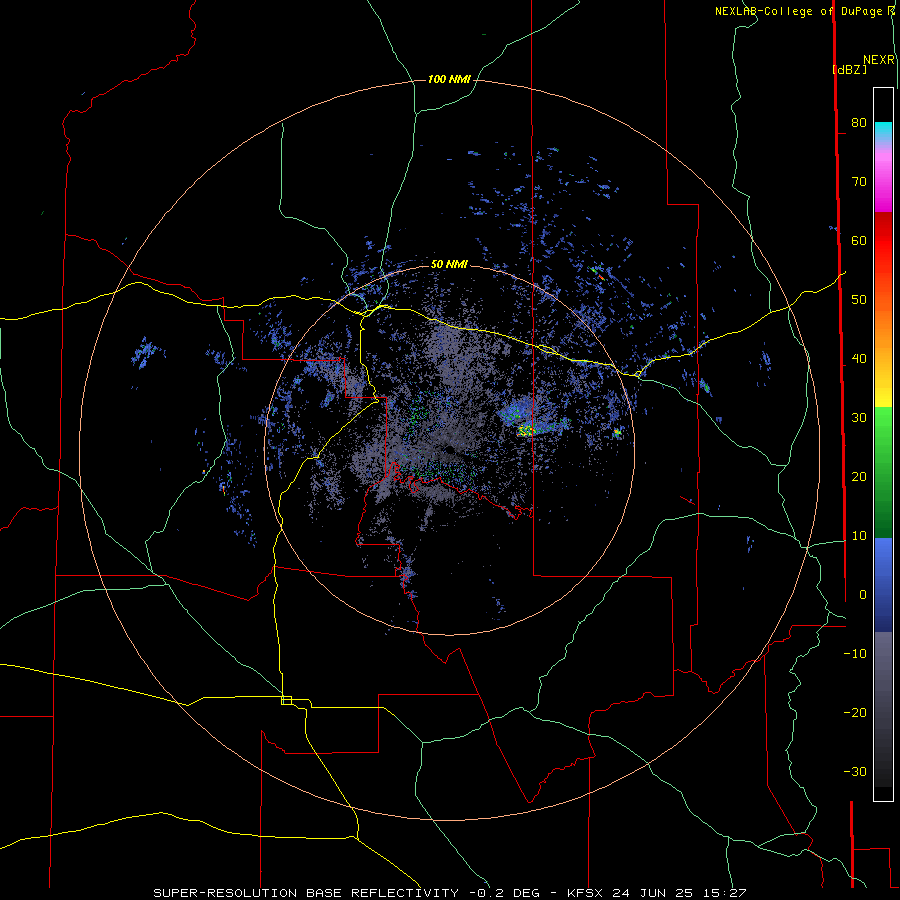The image size is (900, 900).
Task: Click the Super-Resolution Base Reflectivity caption
Action: [449, 893]
